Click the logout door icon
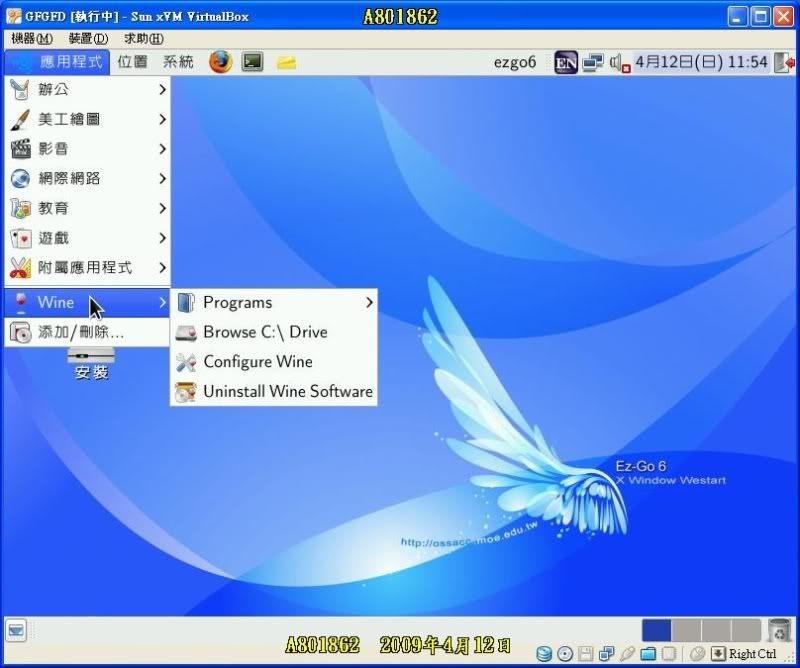Image resolution: width=800 pixels, height=668 pixels. [784, 63]
